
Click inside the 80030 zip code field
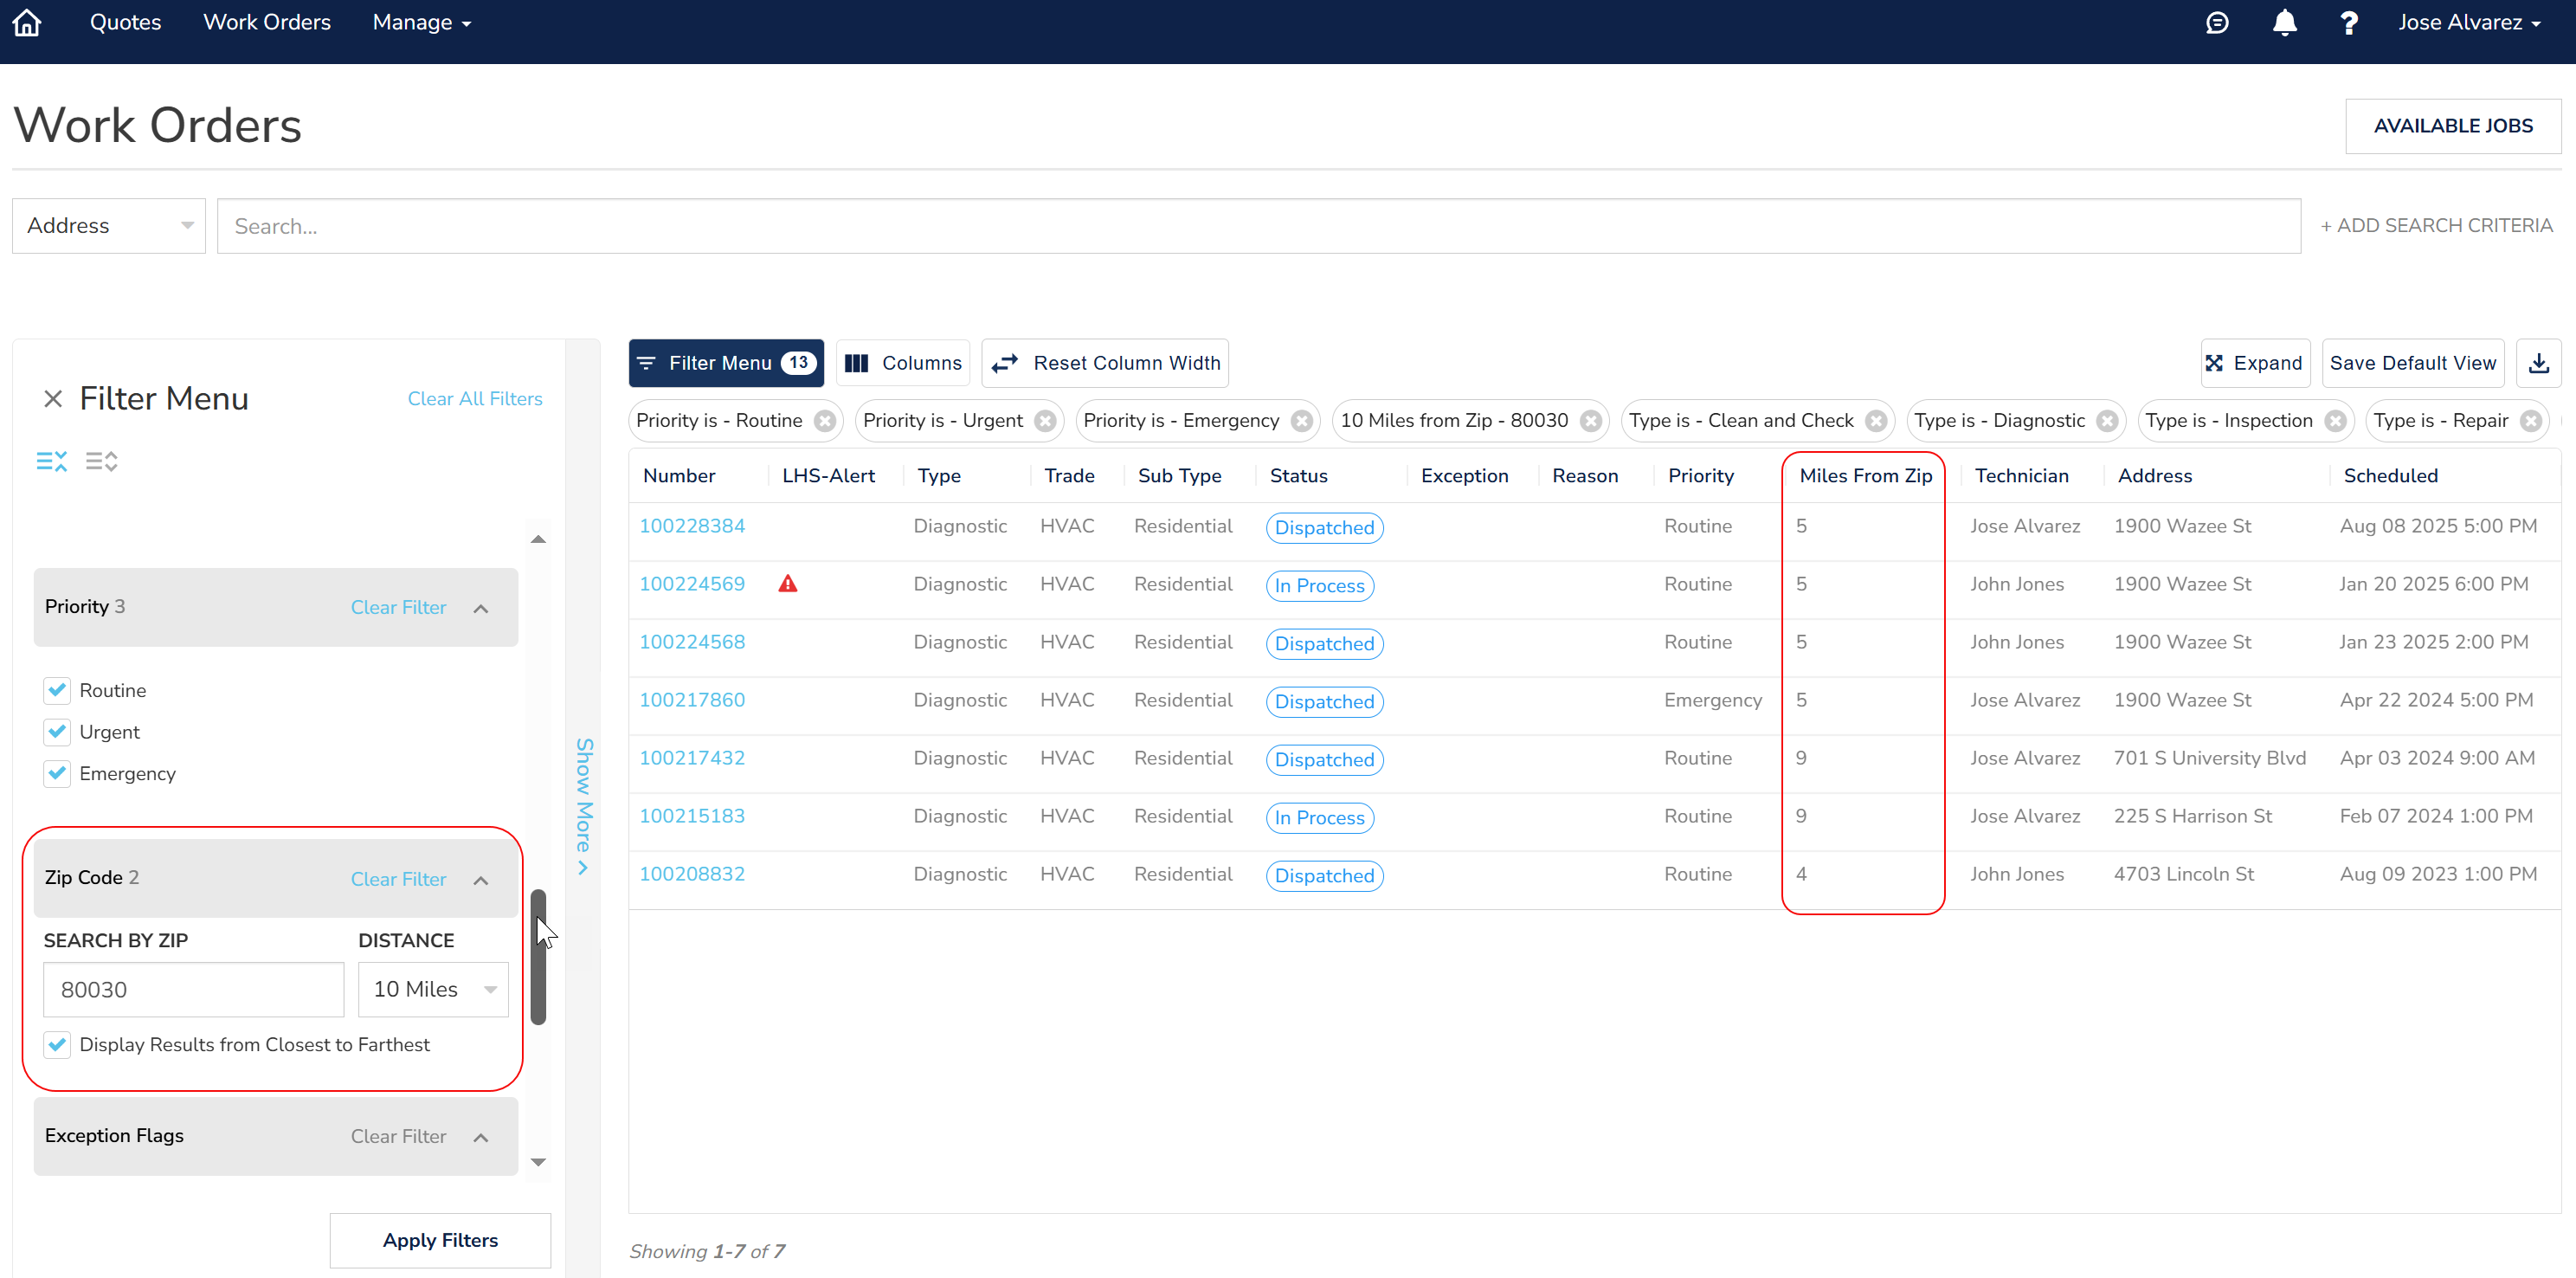[x=193, y=989]
